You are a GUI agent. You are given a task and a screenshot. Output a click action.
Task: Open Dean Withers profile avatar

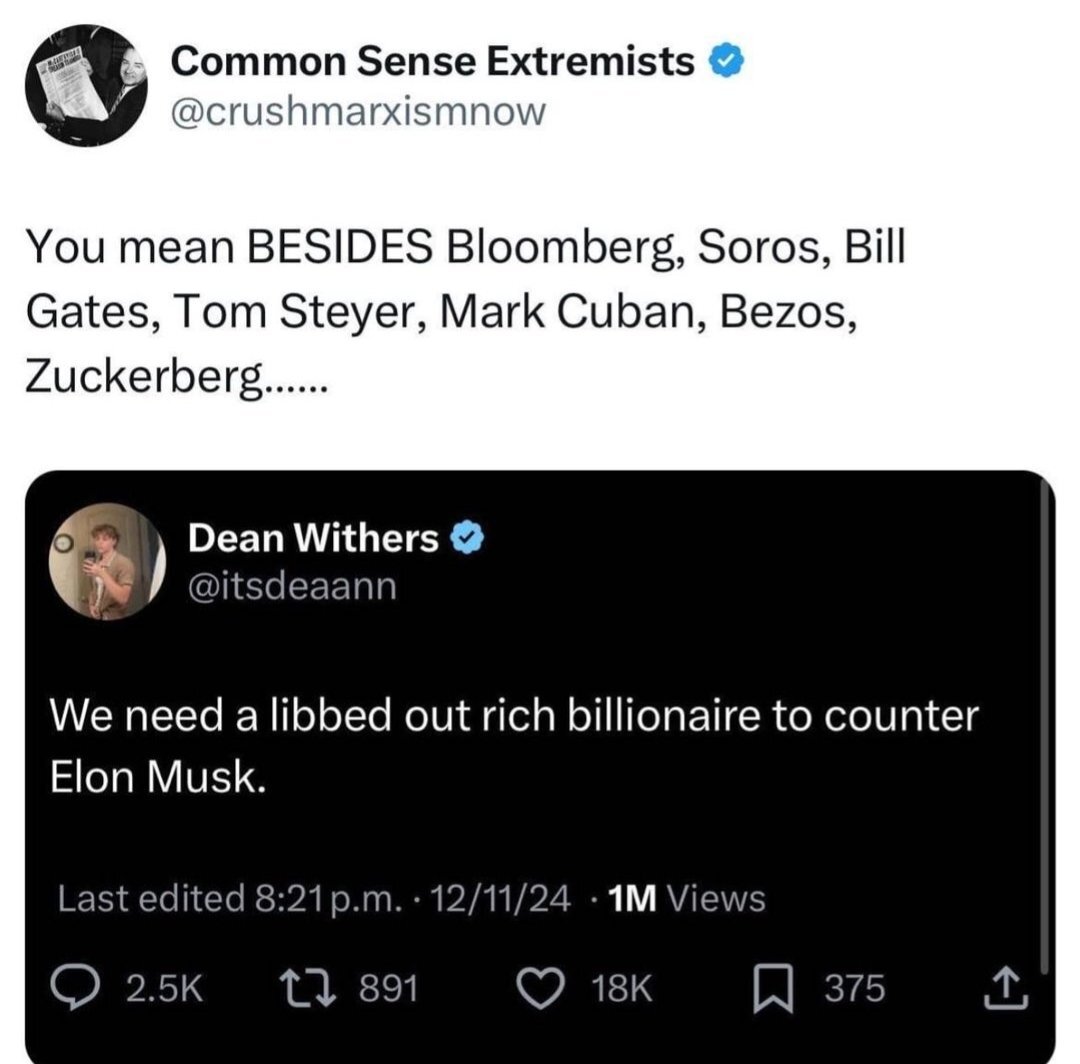(x=106, y=562)
